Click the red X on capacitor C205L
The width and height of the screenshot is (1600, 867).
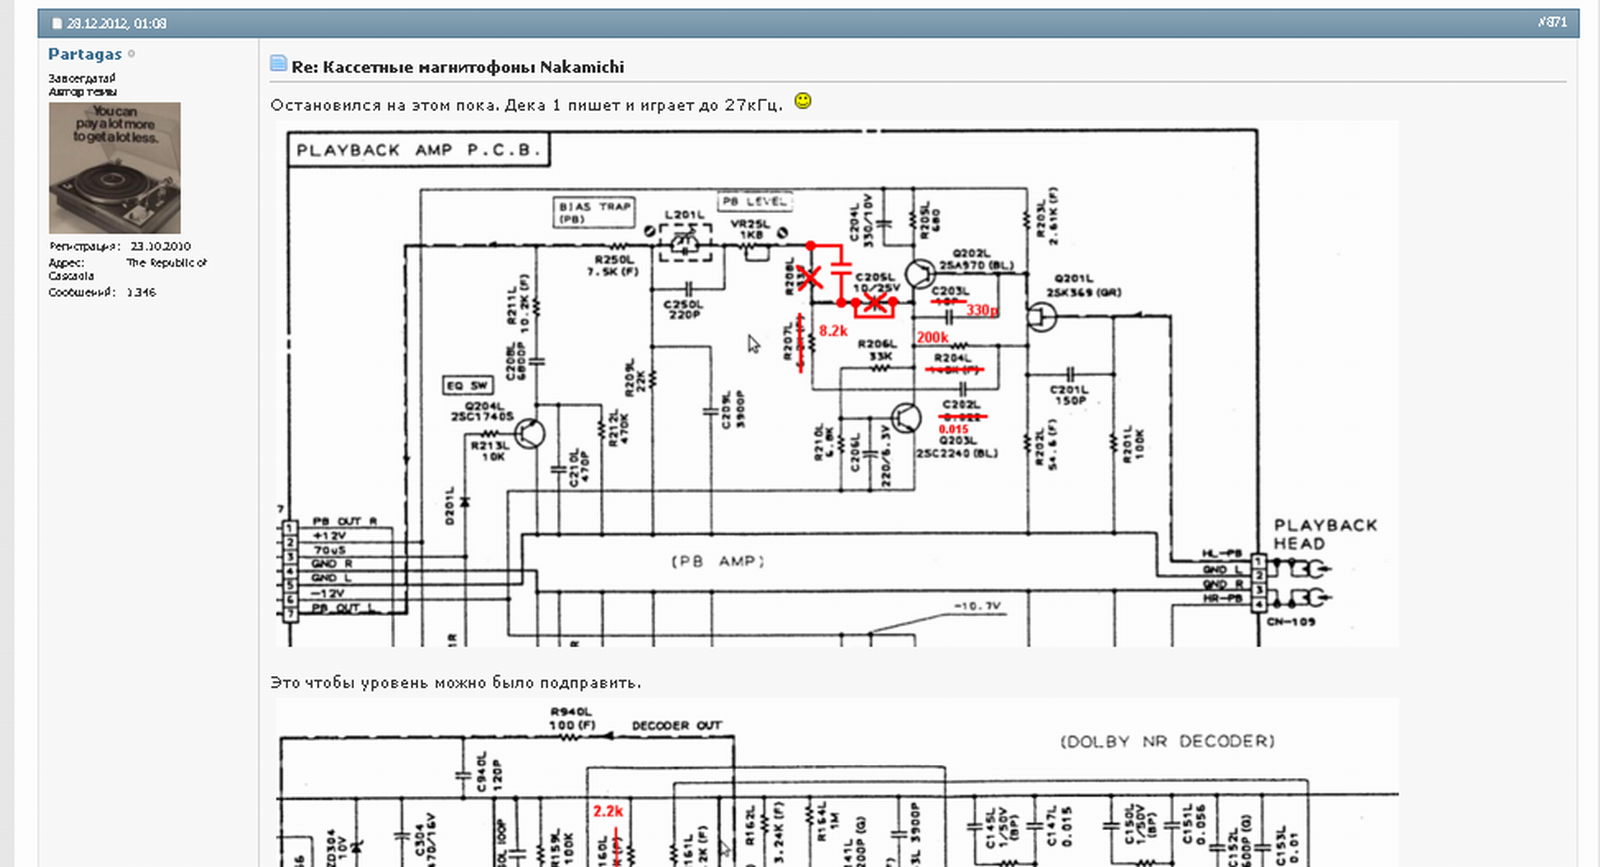[x=875, y=302]
